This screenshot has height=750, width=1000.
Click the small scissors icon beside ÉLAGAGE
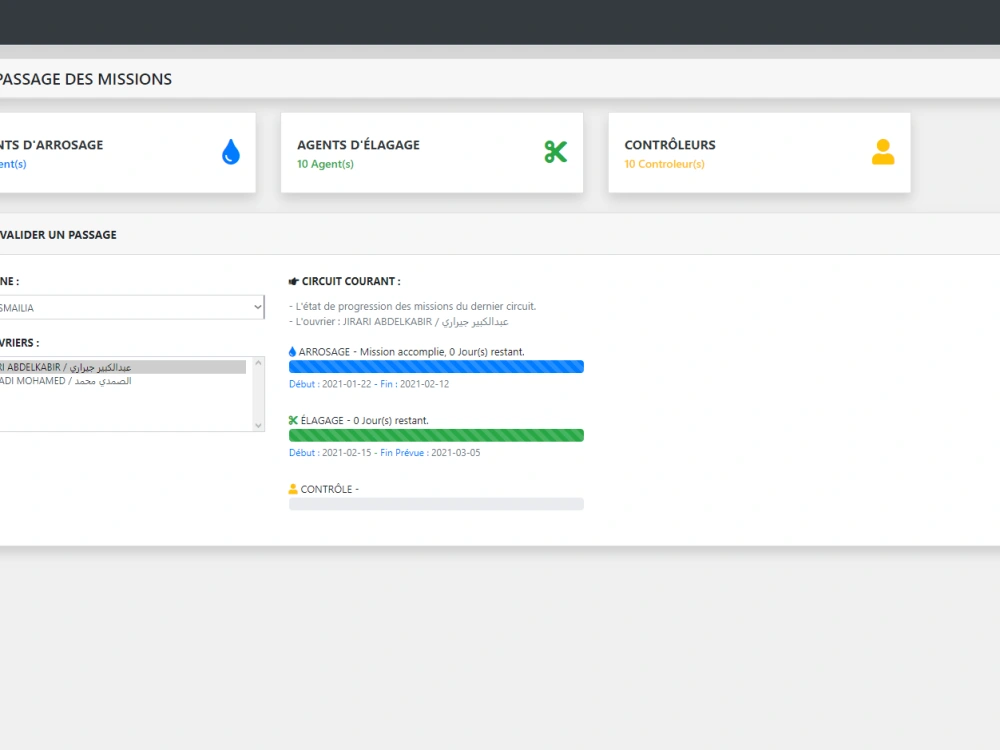(293, 420)
